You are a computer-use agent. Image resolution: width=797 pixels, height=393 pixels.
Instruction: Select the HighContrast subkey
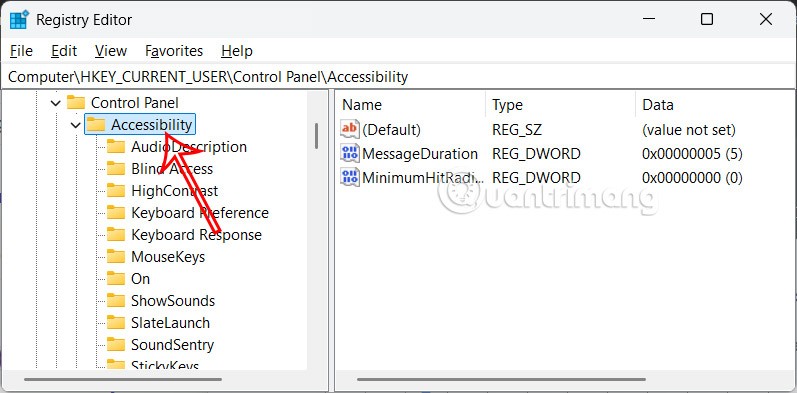pyautogui.click(x=174, y=191)
